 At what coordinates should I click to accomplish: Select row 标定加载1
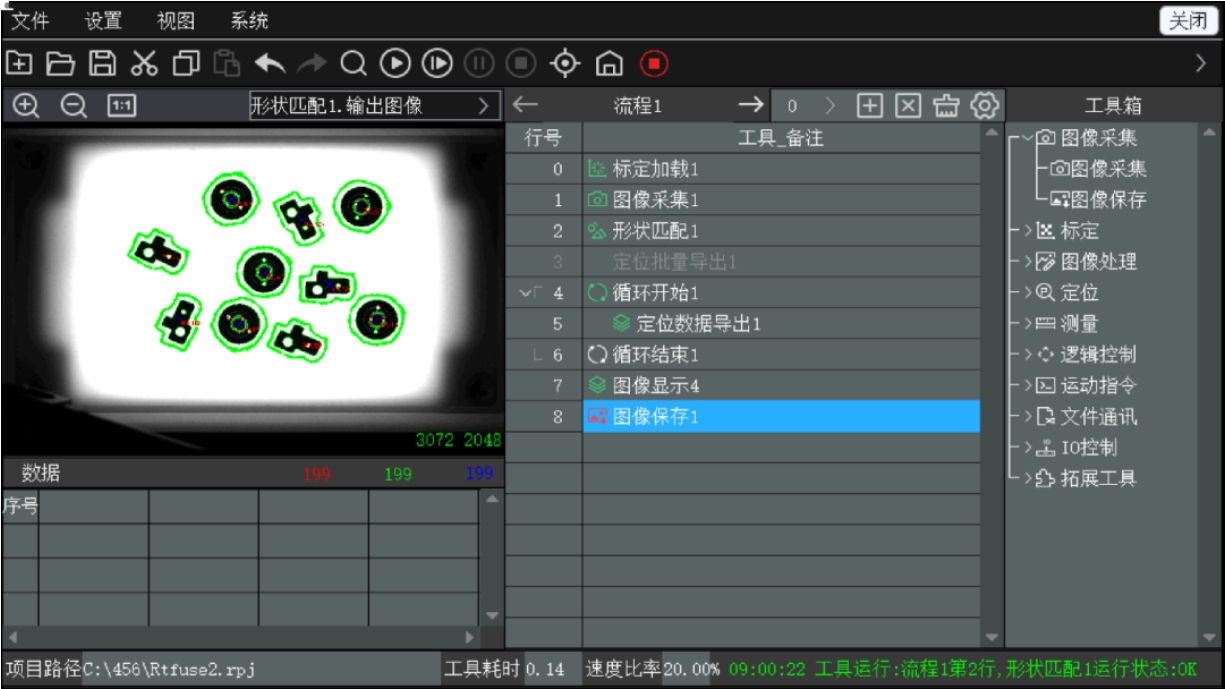click(781, 169)
